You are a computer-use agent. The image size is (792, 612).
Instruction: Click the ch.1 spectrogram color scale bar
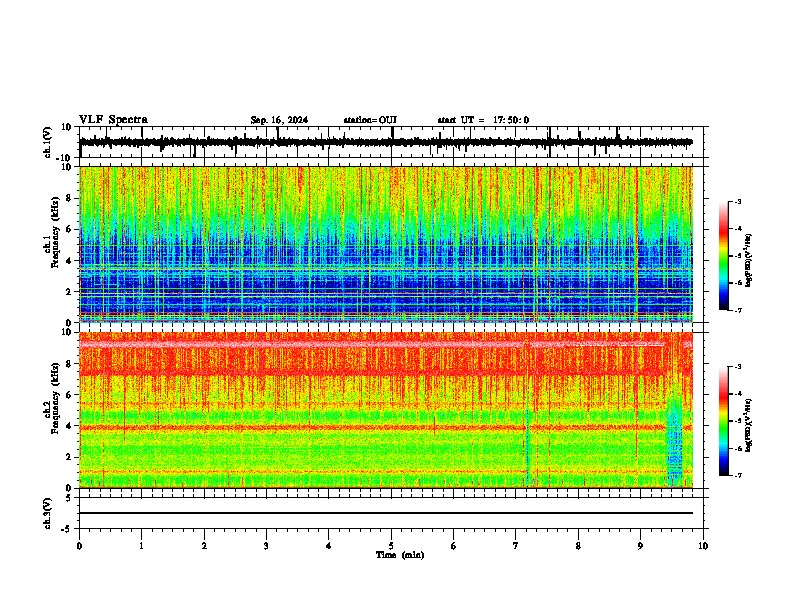[x=723, y=256]
